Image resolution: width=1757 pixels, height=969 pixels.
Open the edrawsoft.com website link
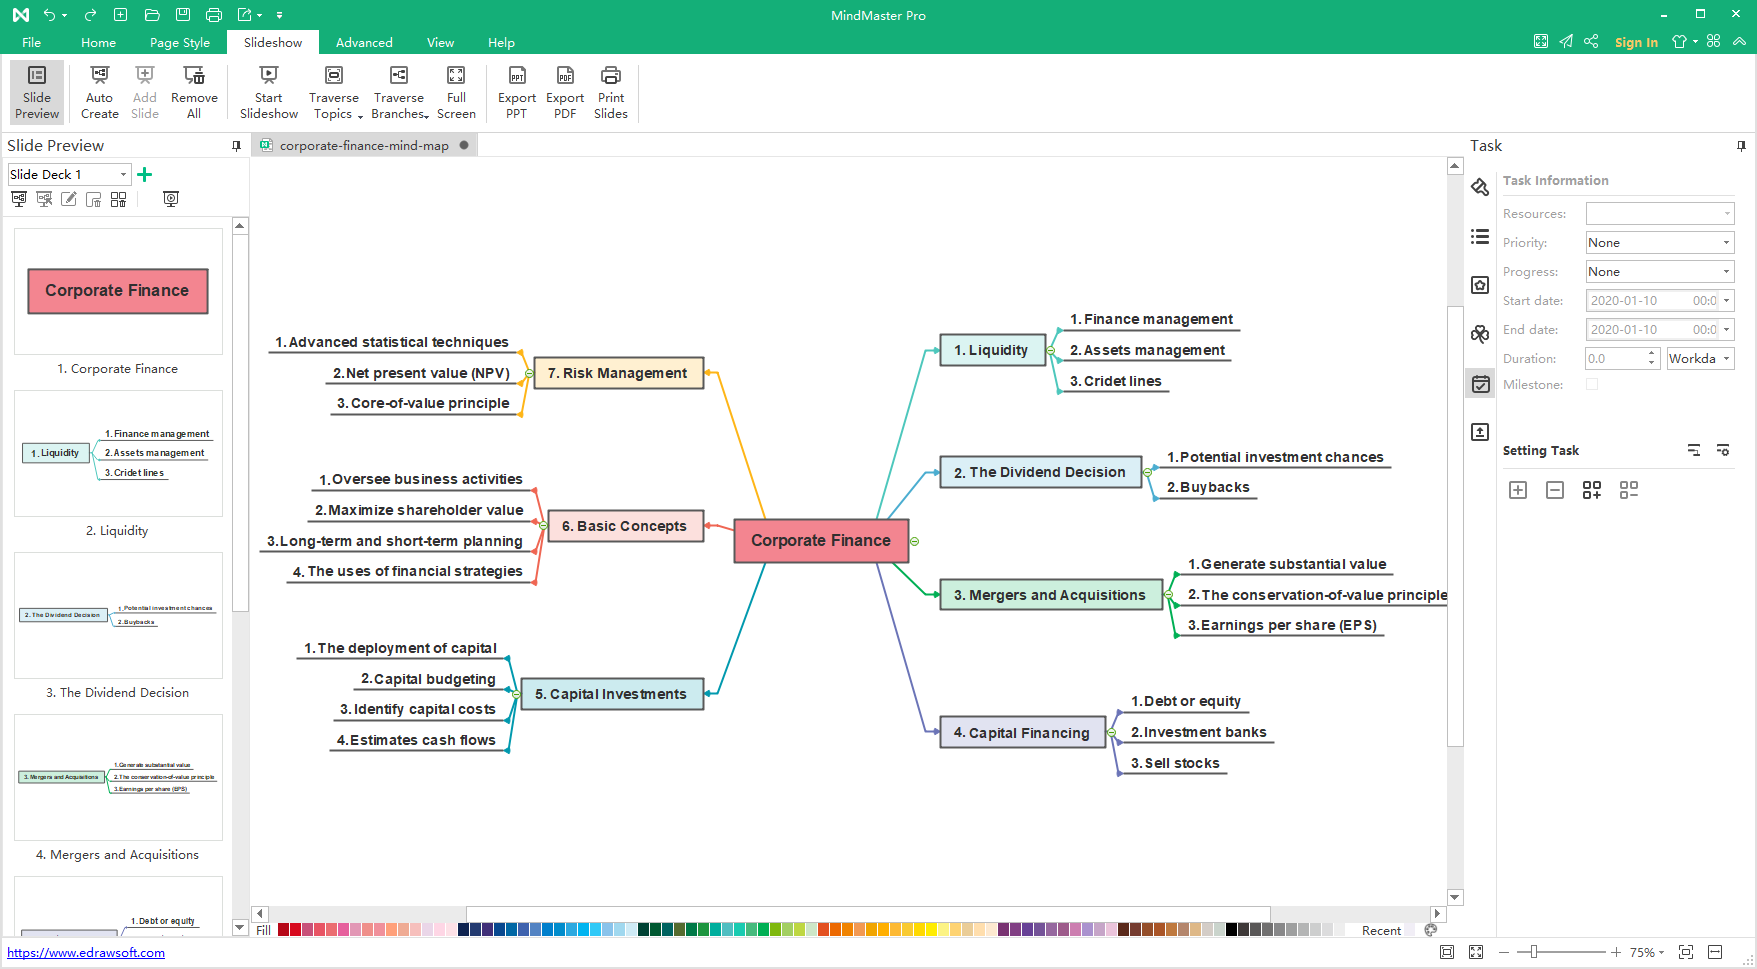(86, 953)
